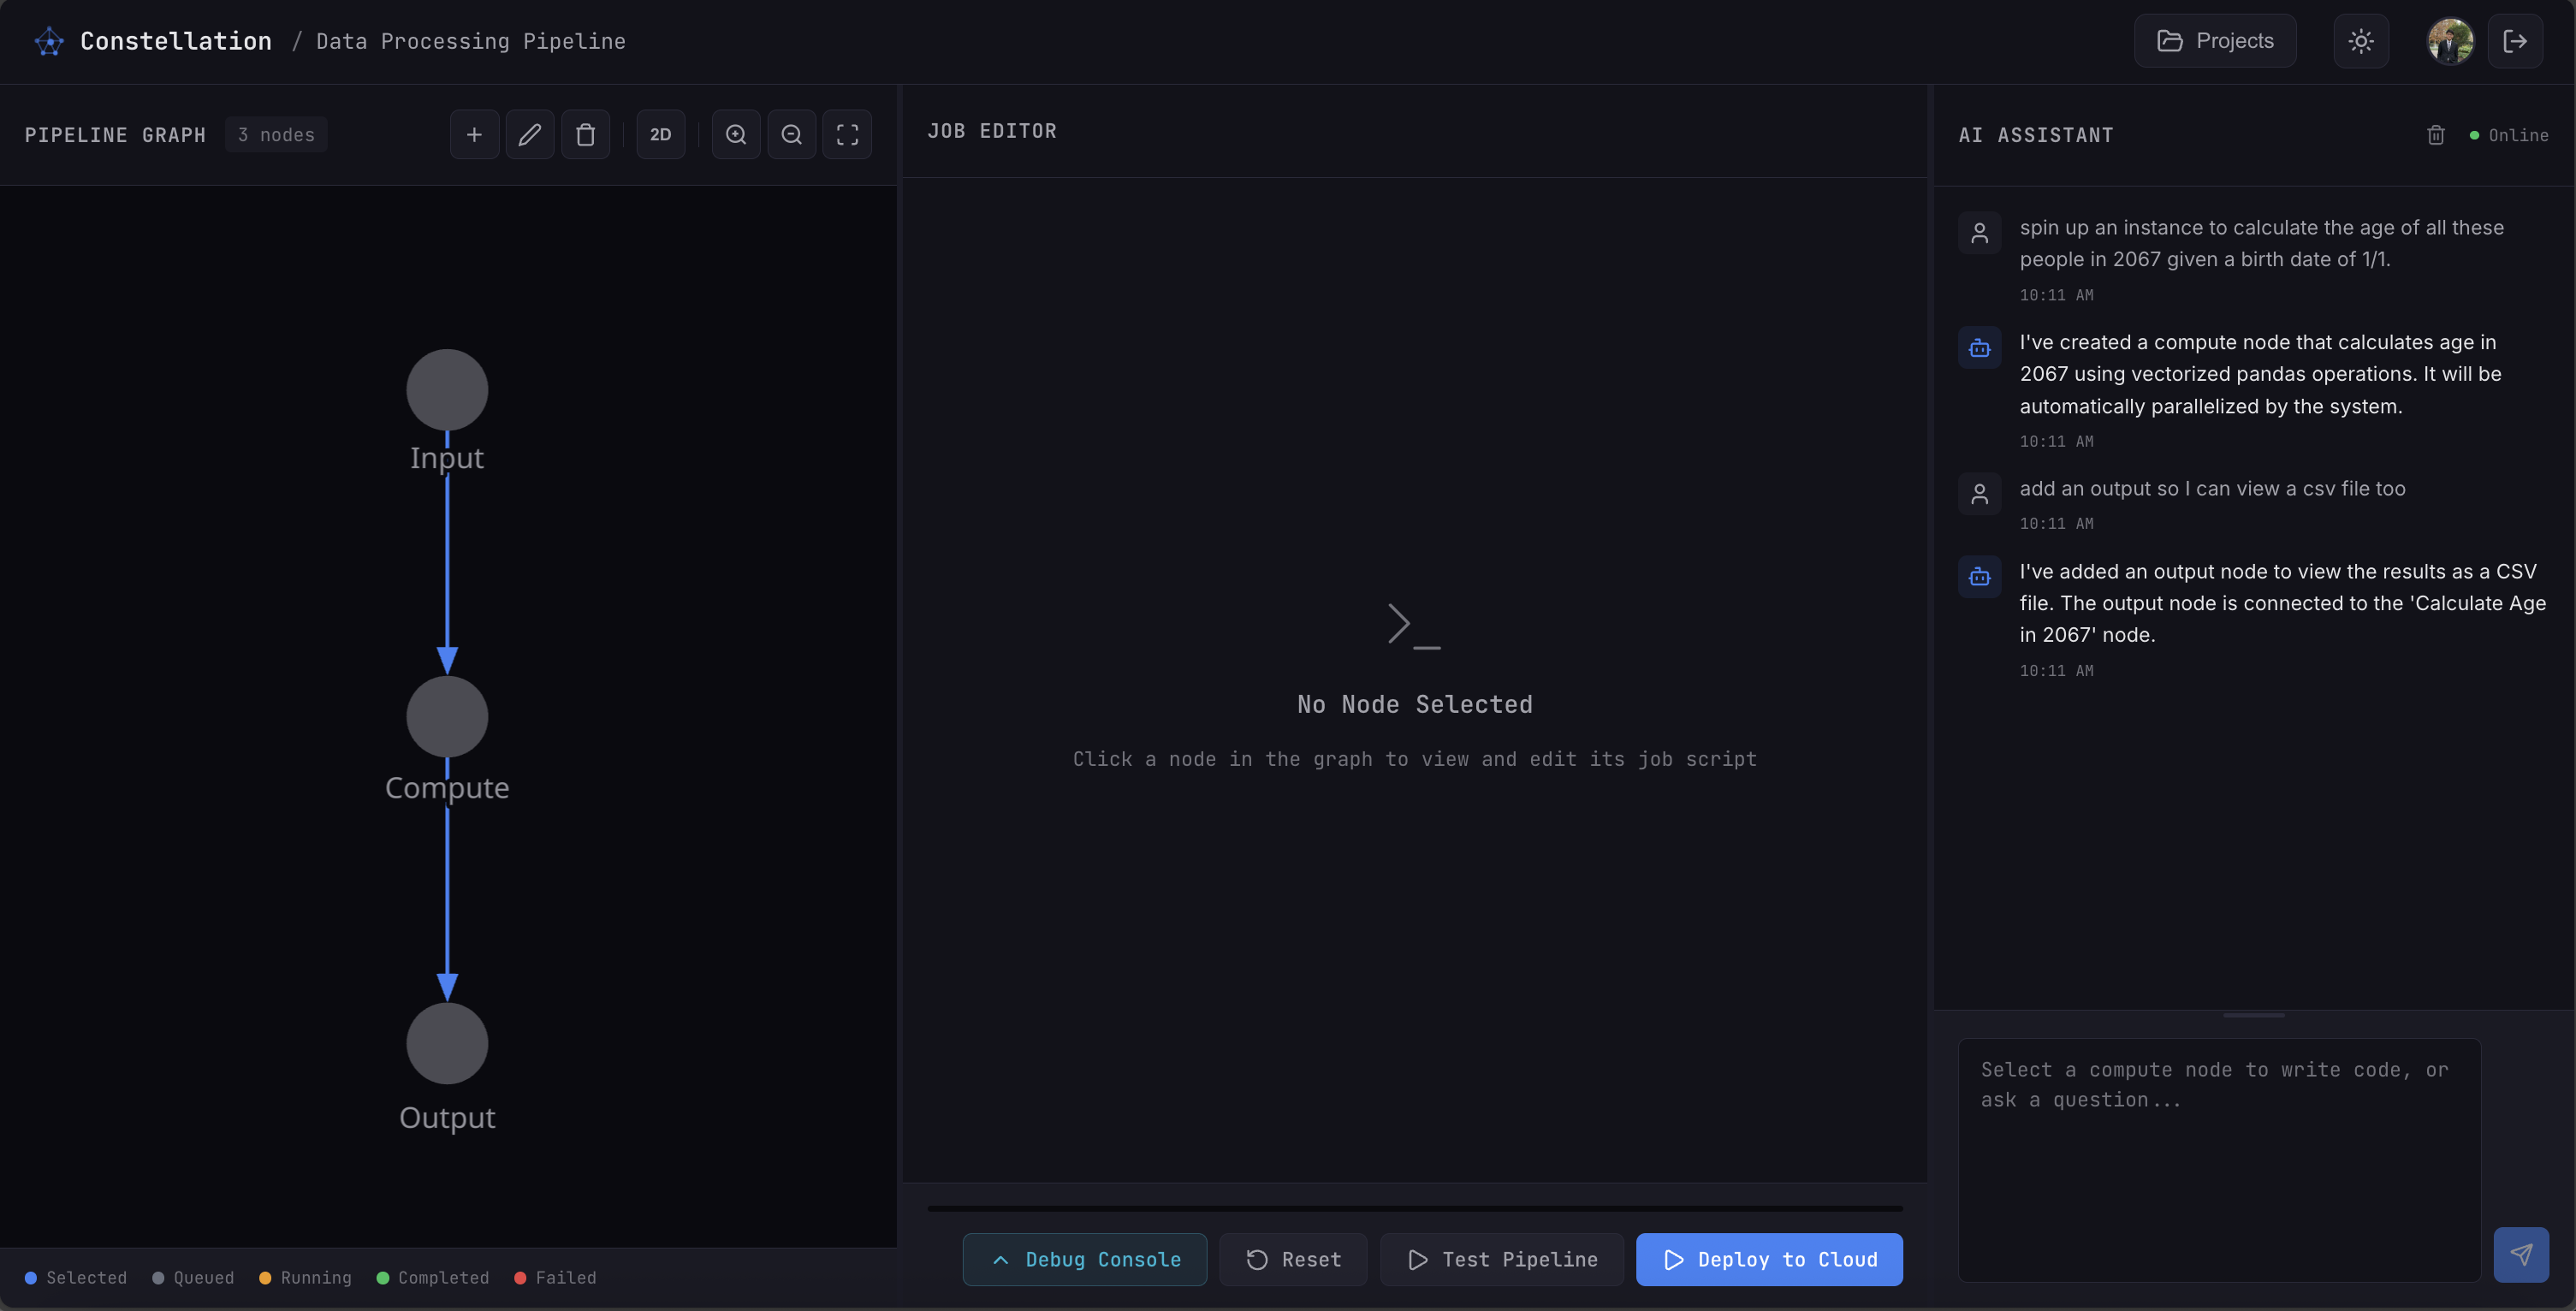Toggle the 2D graph view mode

660,135
